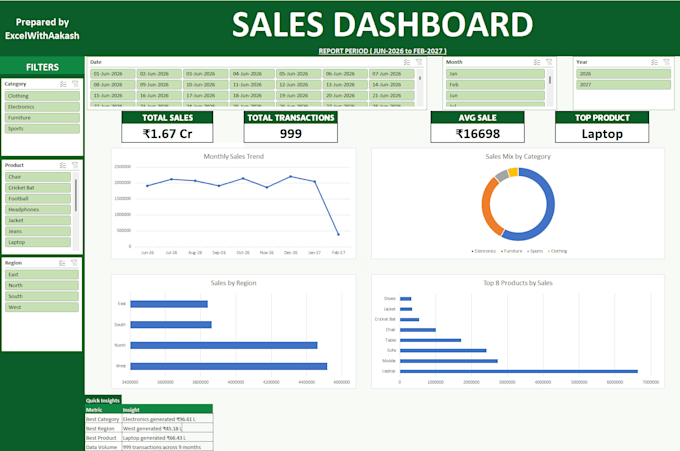680x451 pixels.
Task: Select 07-Jun-2026 in the Date slicer
Action: (x=392, y=74)
